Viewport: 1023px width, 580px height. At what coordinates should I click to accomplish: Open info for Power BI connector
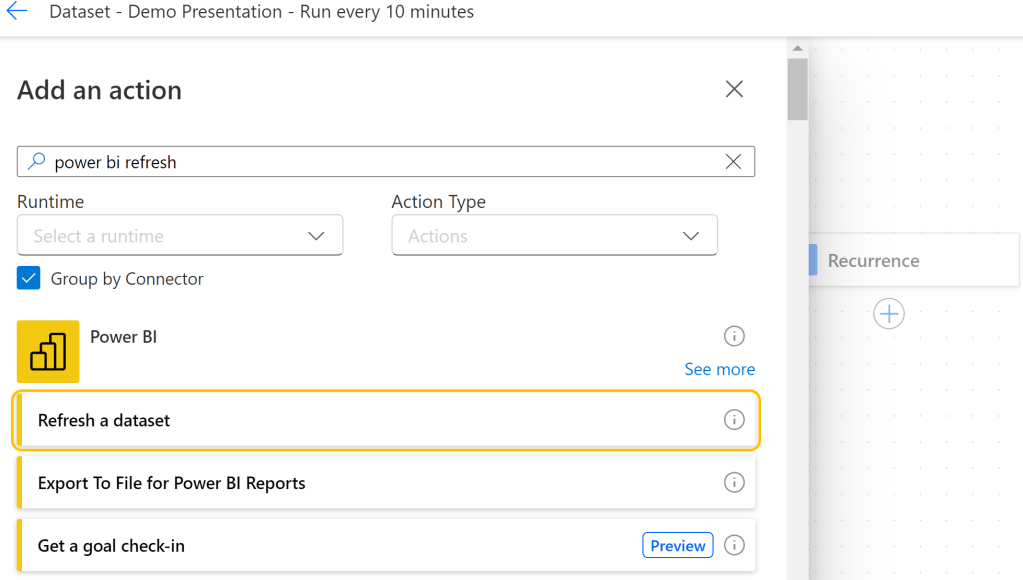[x=734, y=336]
